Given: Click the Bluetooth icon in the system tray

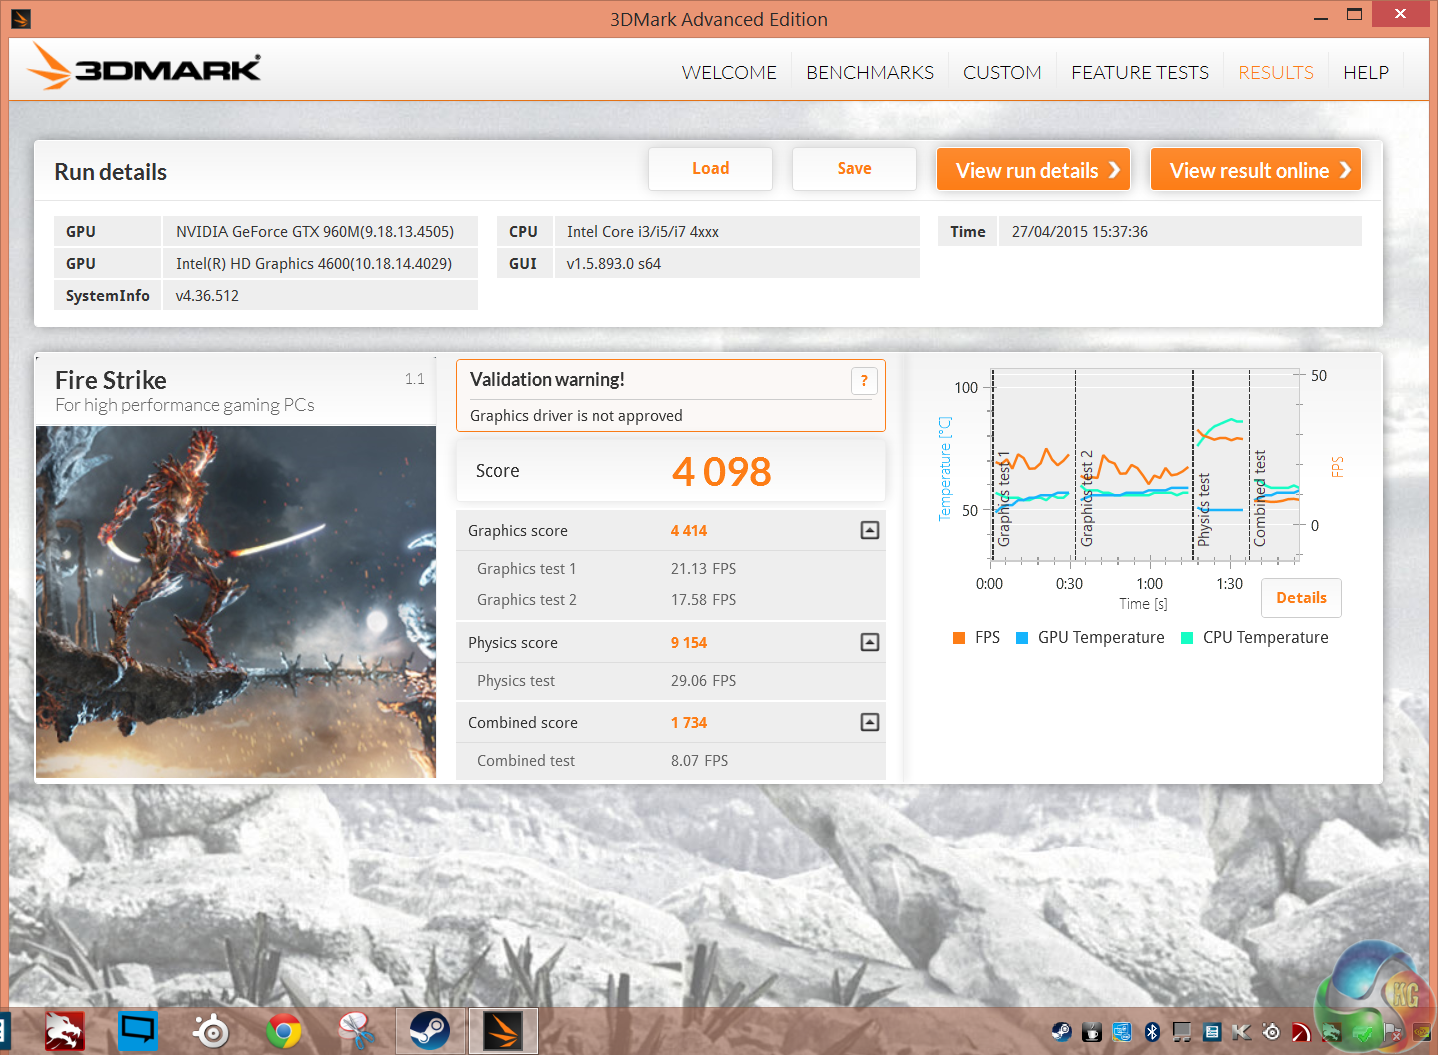Looking at the screenshot, I should pos(1152,1032).
